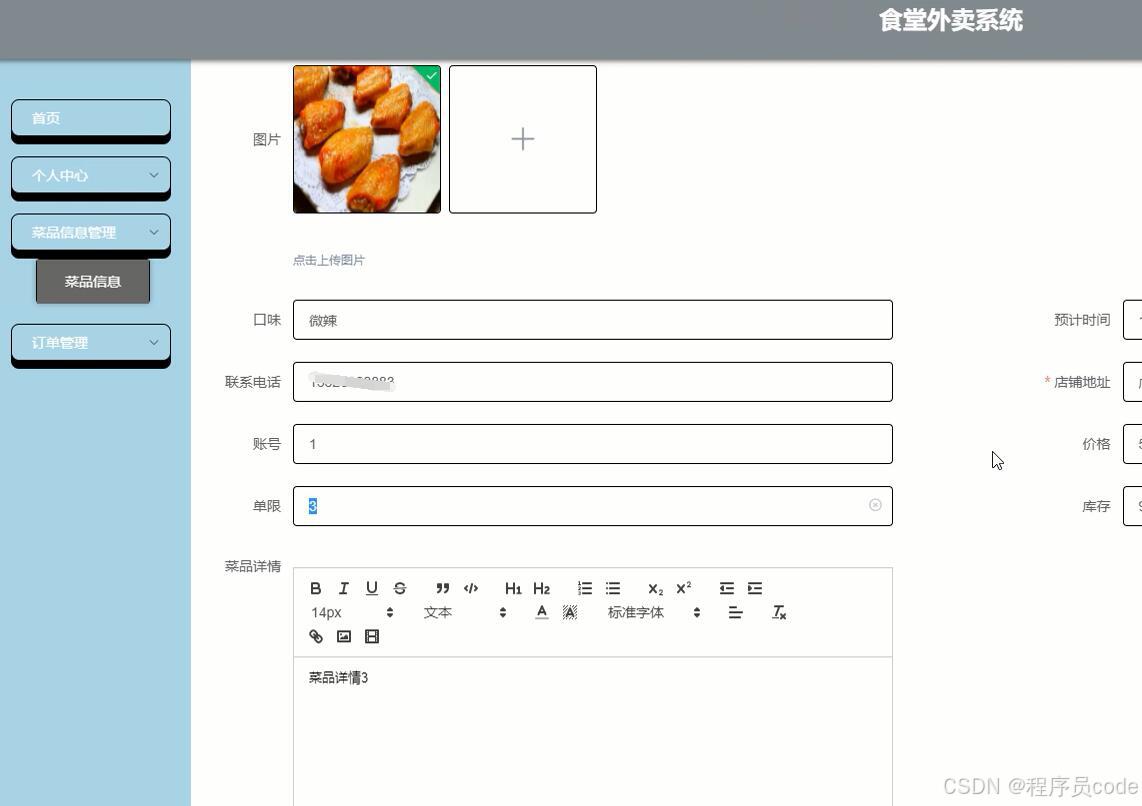Click into the 菜品详情 editor text area
Image resolution: width=1142 pixels, height=806 pixels.
tap(593, 731)
